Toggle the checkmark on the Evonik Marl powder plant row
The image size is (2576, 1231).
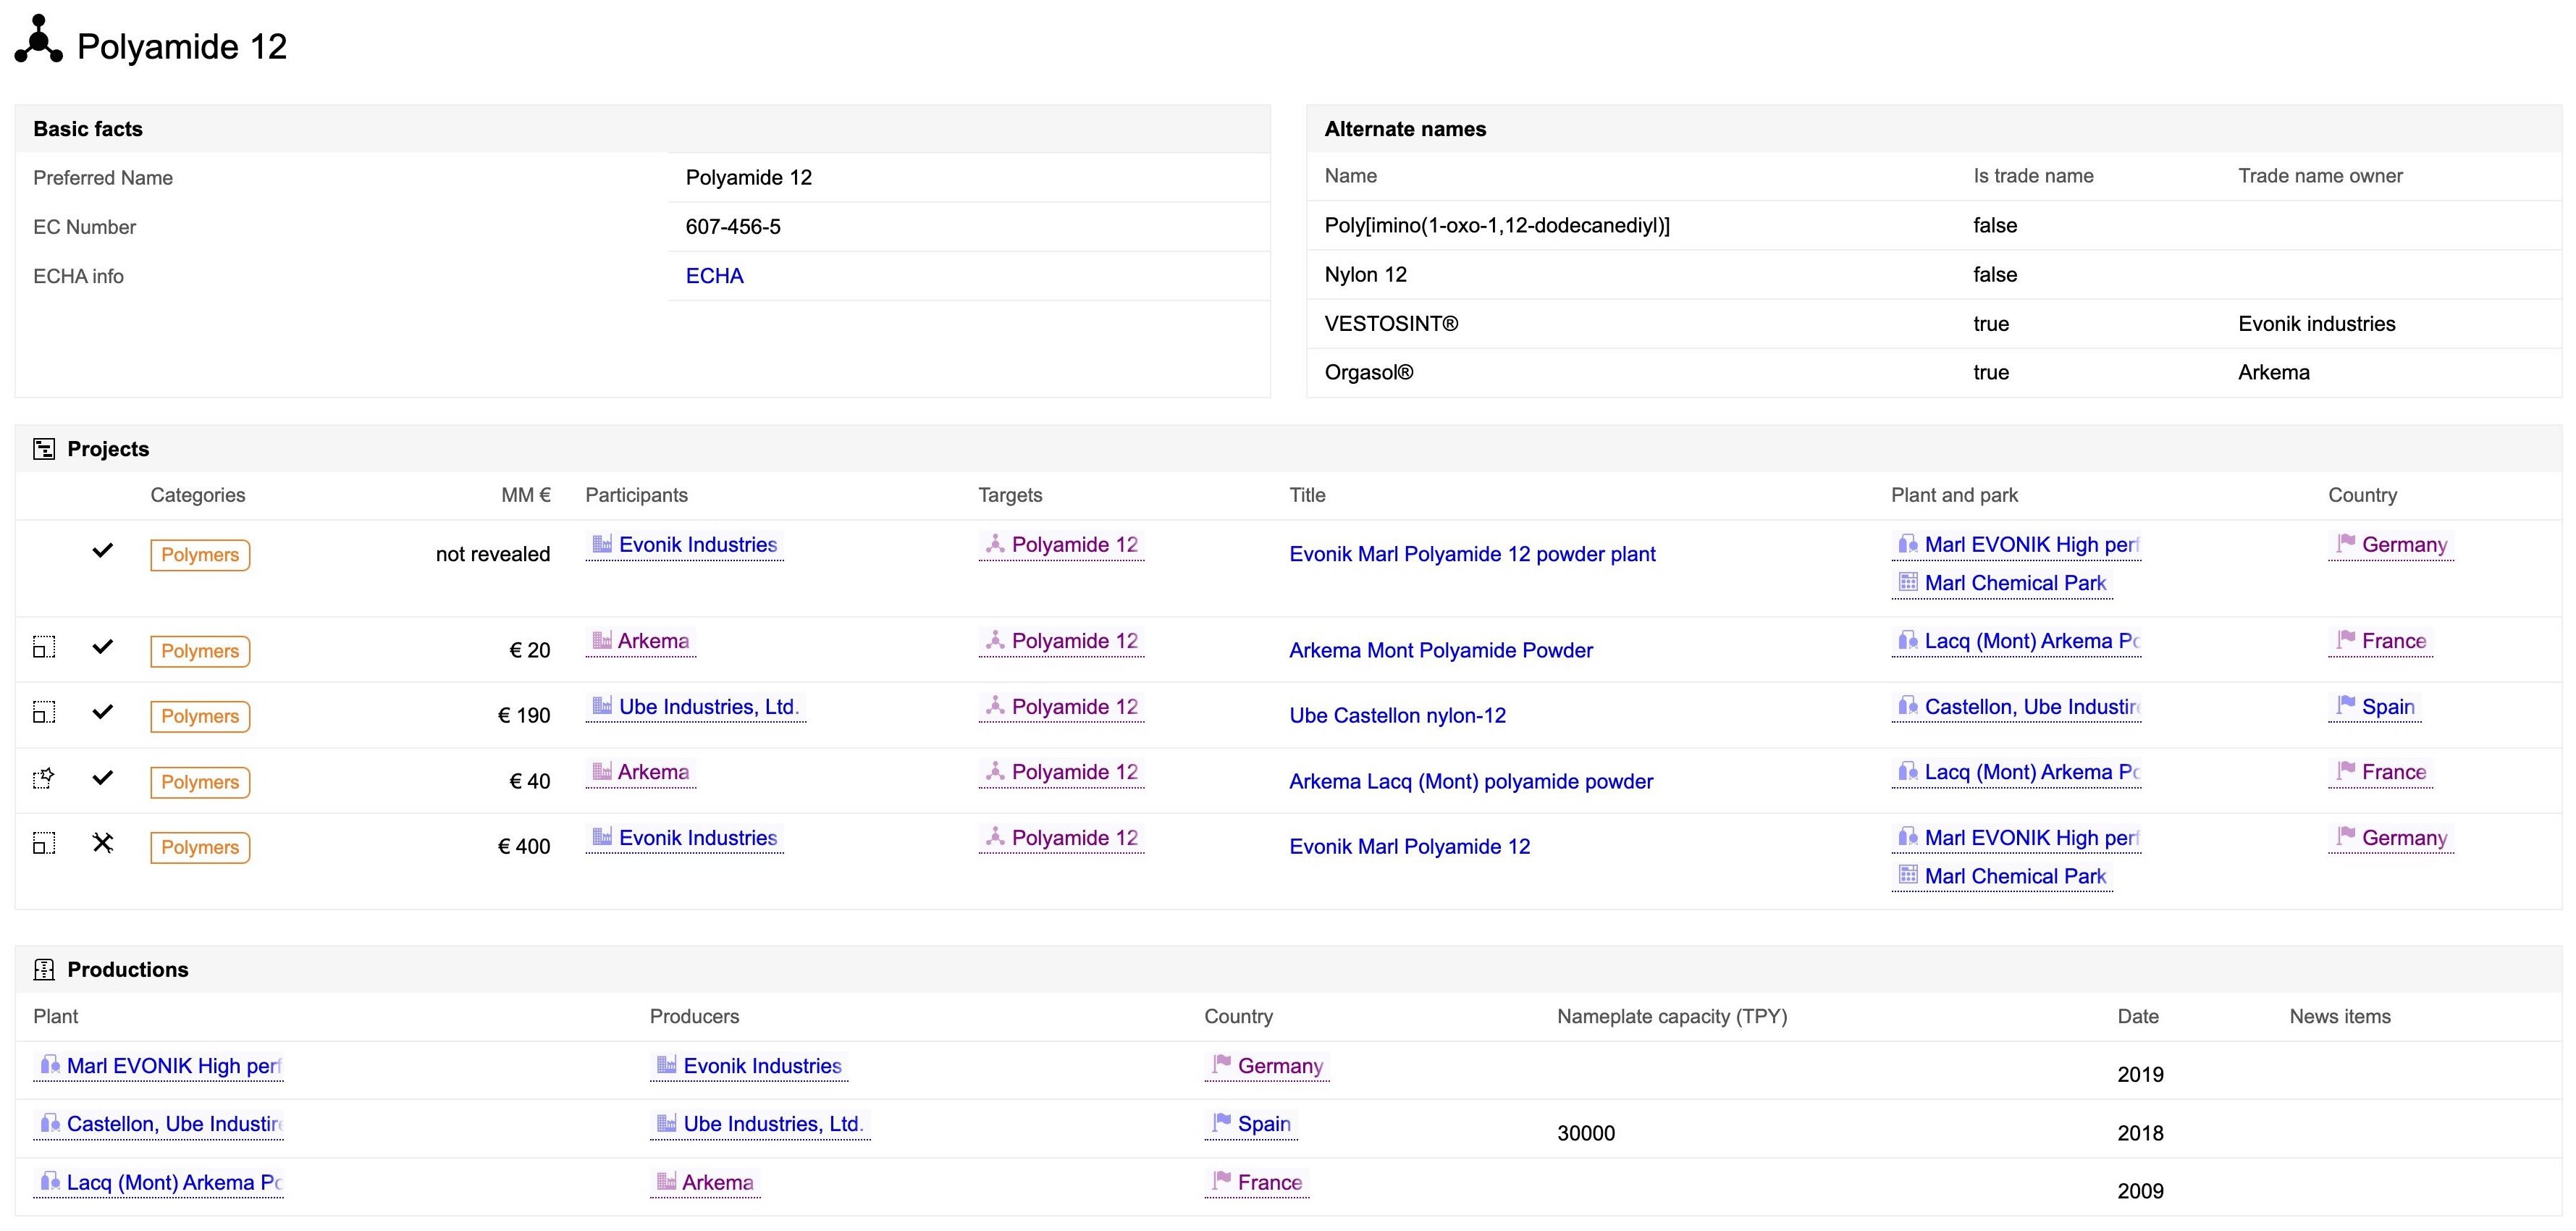(103, 551)
